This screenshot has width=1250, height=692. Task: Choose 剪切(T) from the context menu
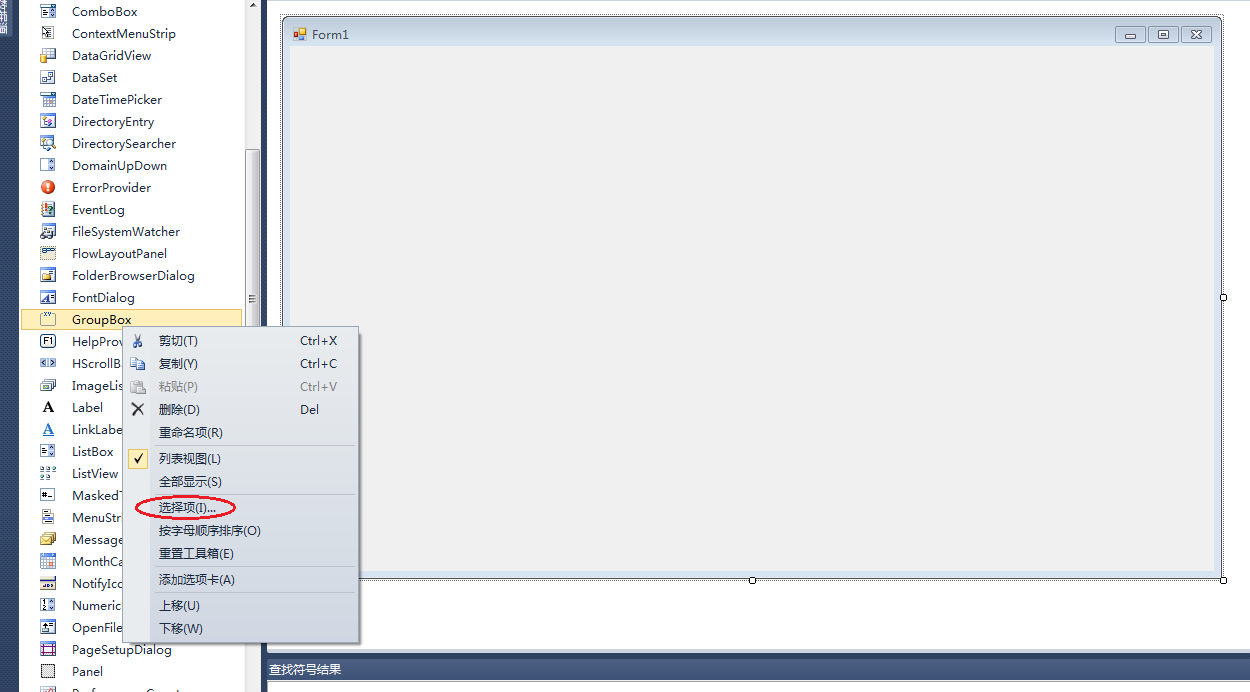(240, 341)
